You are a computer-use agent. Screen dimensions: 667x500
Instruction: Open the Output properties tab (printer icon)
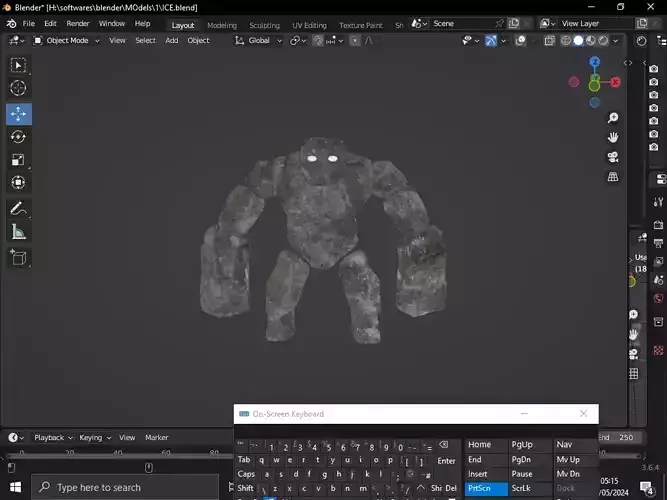pyautogui.click(x=658, y=243)
